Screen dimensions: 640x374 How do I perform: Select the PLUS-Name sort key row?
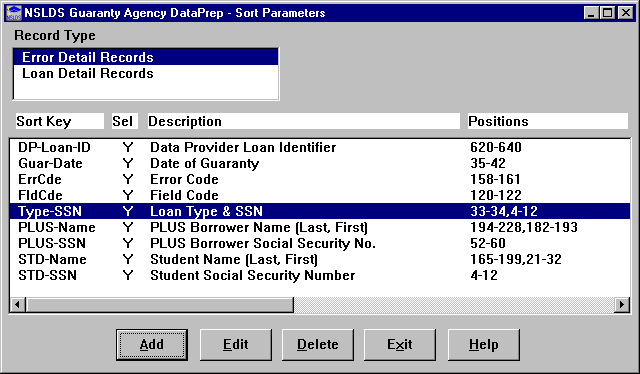320,227
